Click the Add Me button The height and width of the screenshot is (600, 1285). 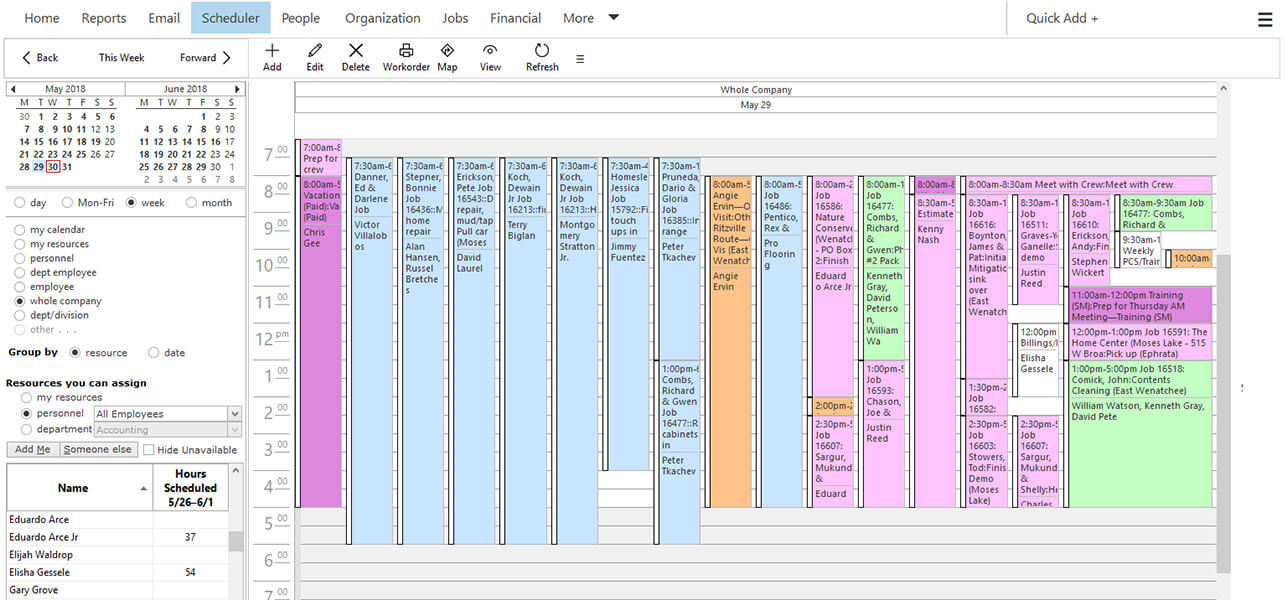(x=32, y=450)
